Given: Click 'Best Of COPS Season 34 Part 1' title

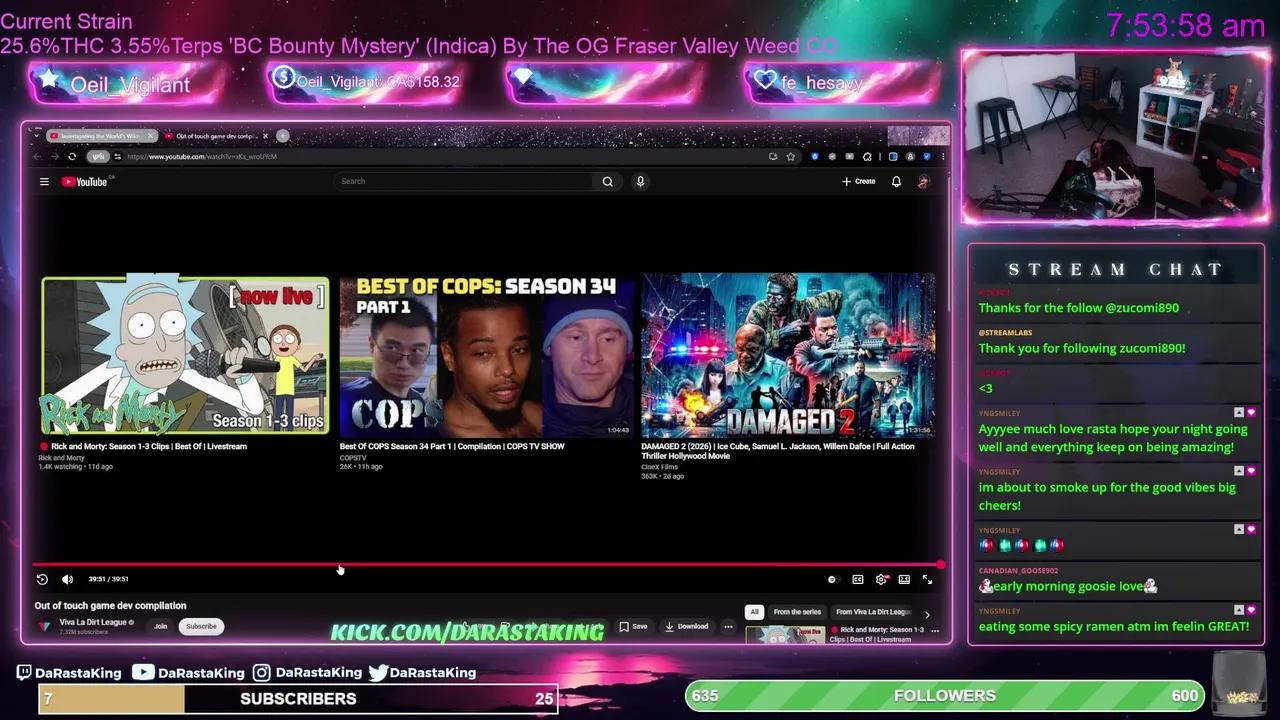Looking at the screenshot, I should pos(452,446).
